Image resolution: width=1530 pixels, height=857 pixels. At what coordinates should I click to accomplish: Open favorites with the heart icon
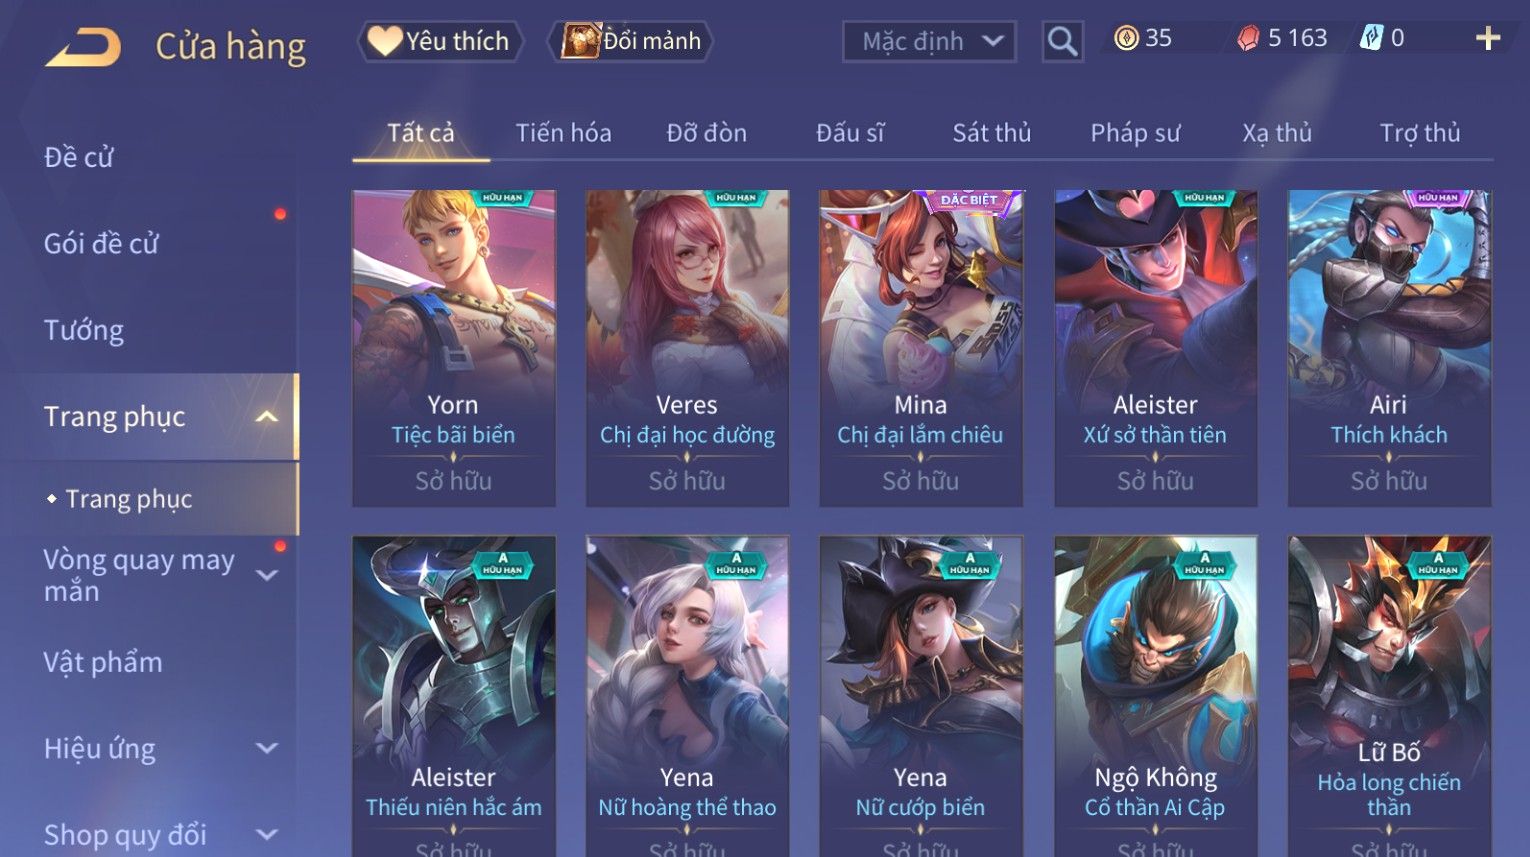384,41
